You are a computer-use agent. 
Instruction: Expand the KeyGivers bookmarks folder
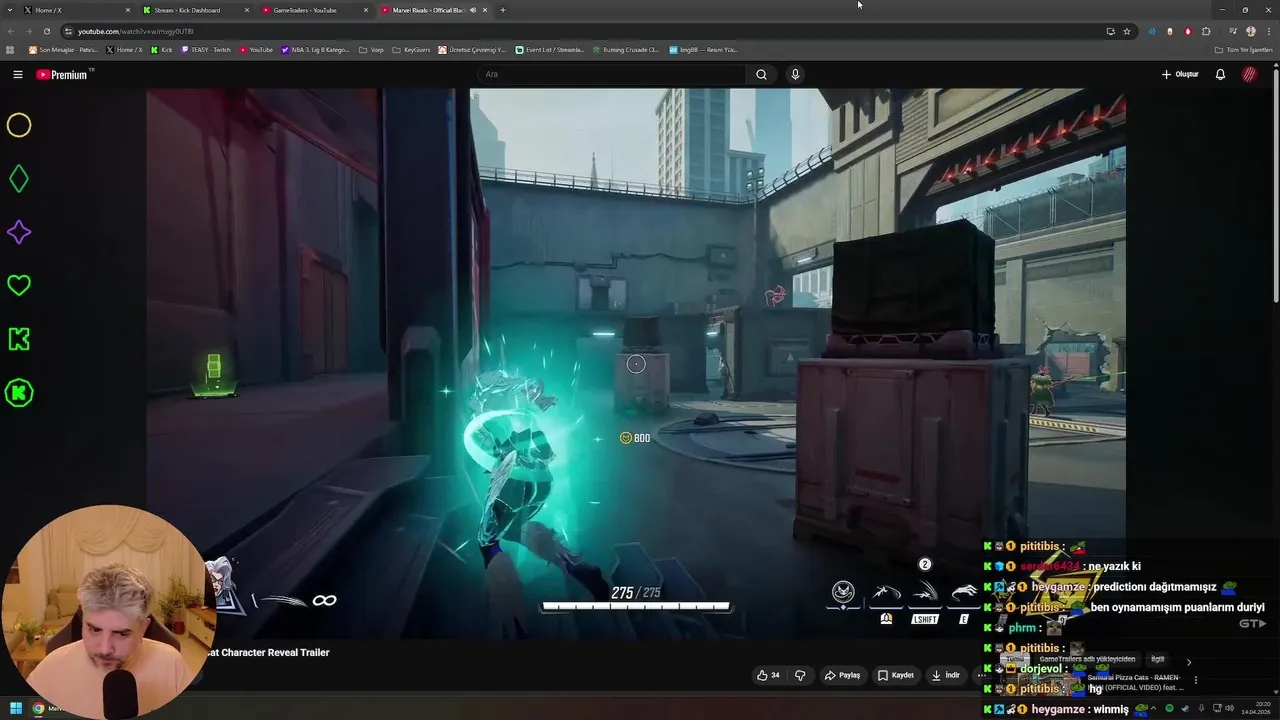coord(411,49)
